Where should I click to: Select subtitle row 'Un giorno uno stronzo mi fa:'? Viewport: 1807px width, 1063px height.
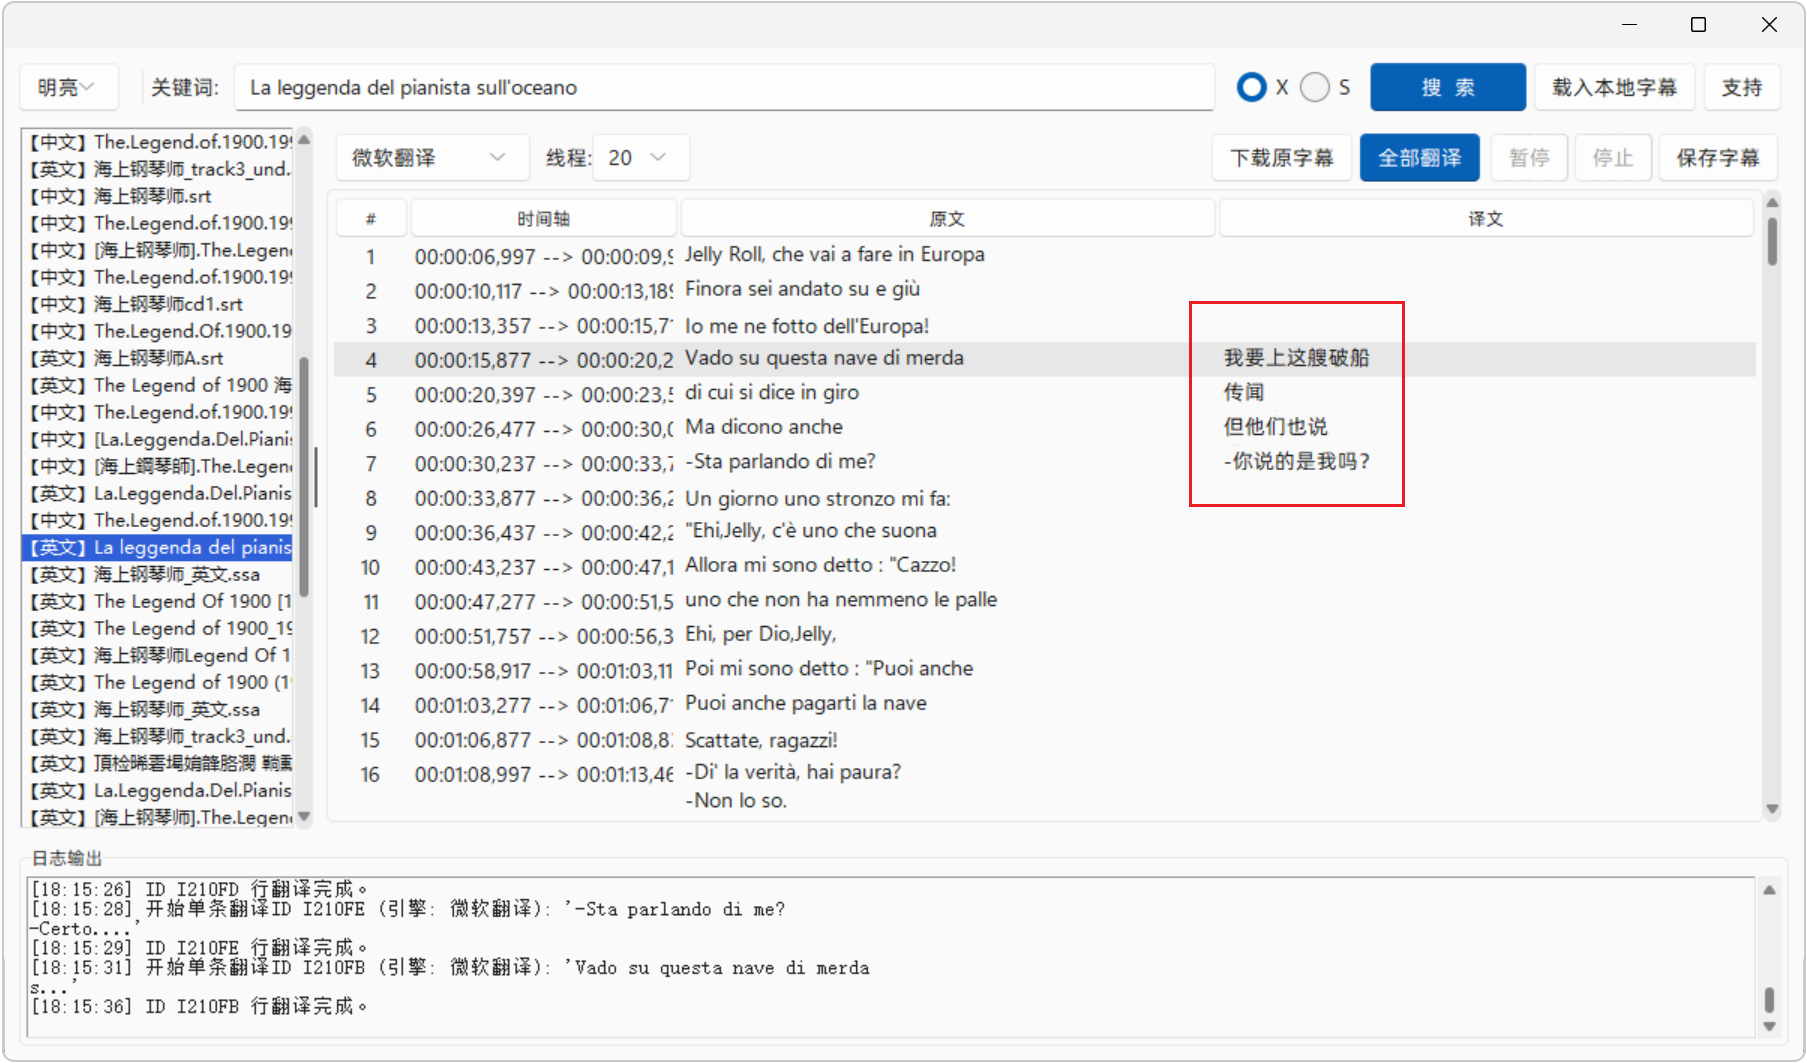coord(1044,498)
